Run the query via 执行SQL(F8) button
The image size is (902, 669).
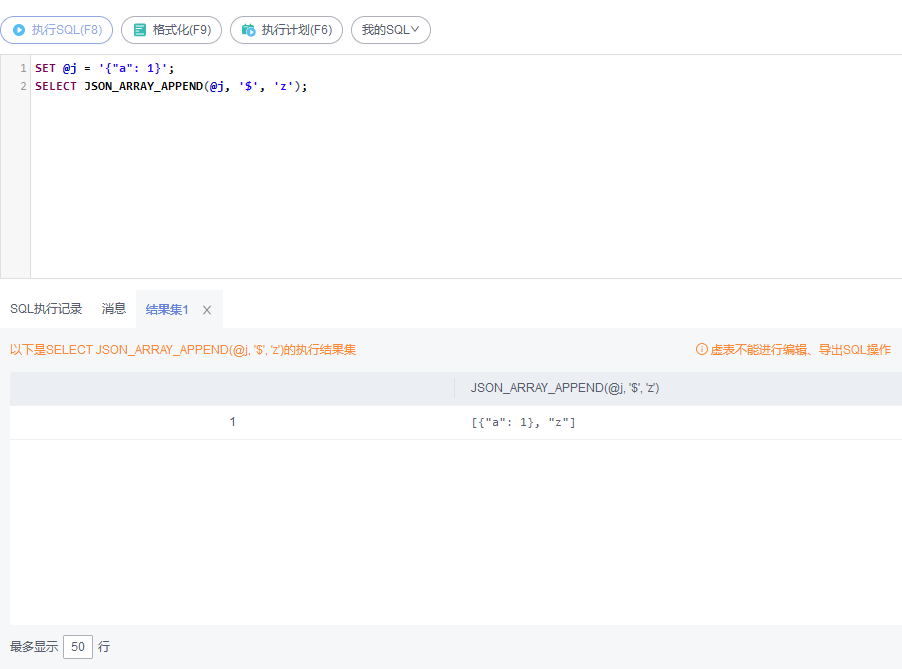click(57, 29)
